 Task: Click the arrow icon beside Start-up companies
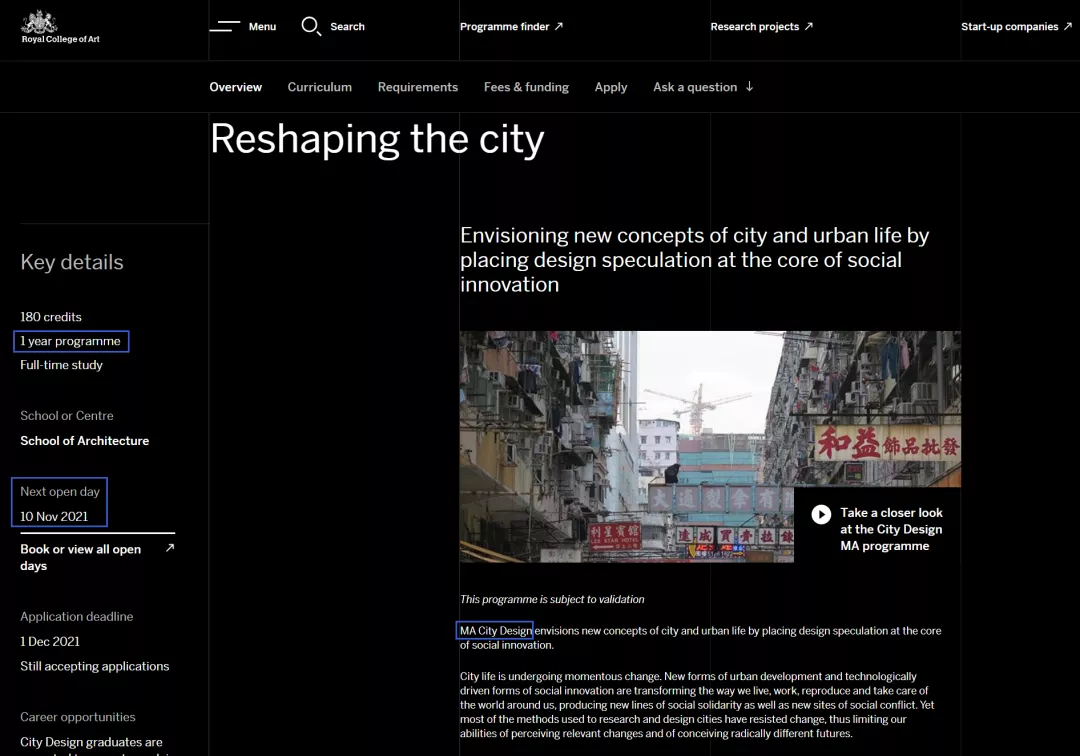1068,26
